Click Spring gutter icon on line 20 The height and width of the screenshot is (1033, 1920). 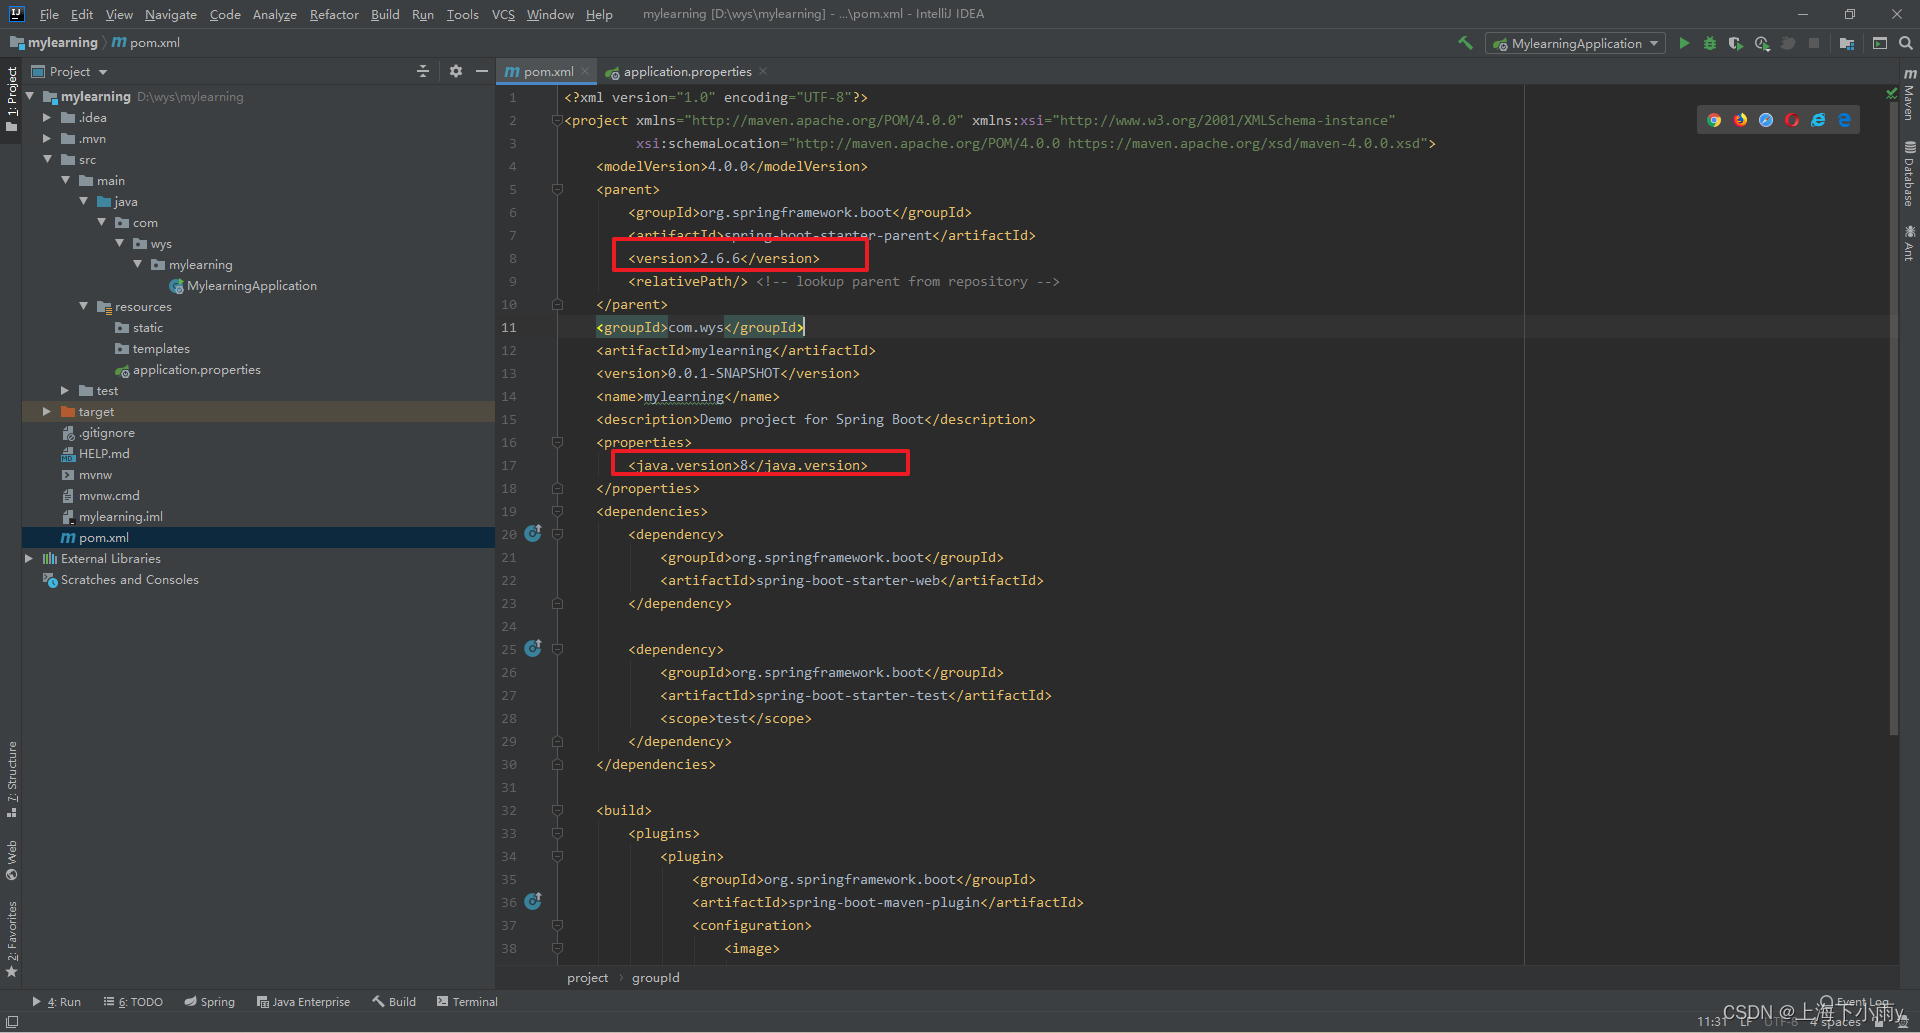pos(533,533)
